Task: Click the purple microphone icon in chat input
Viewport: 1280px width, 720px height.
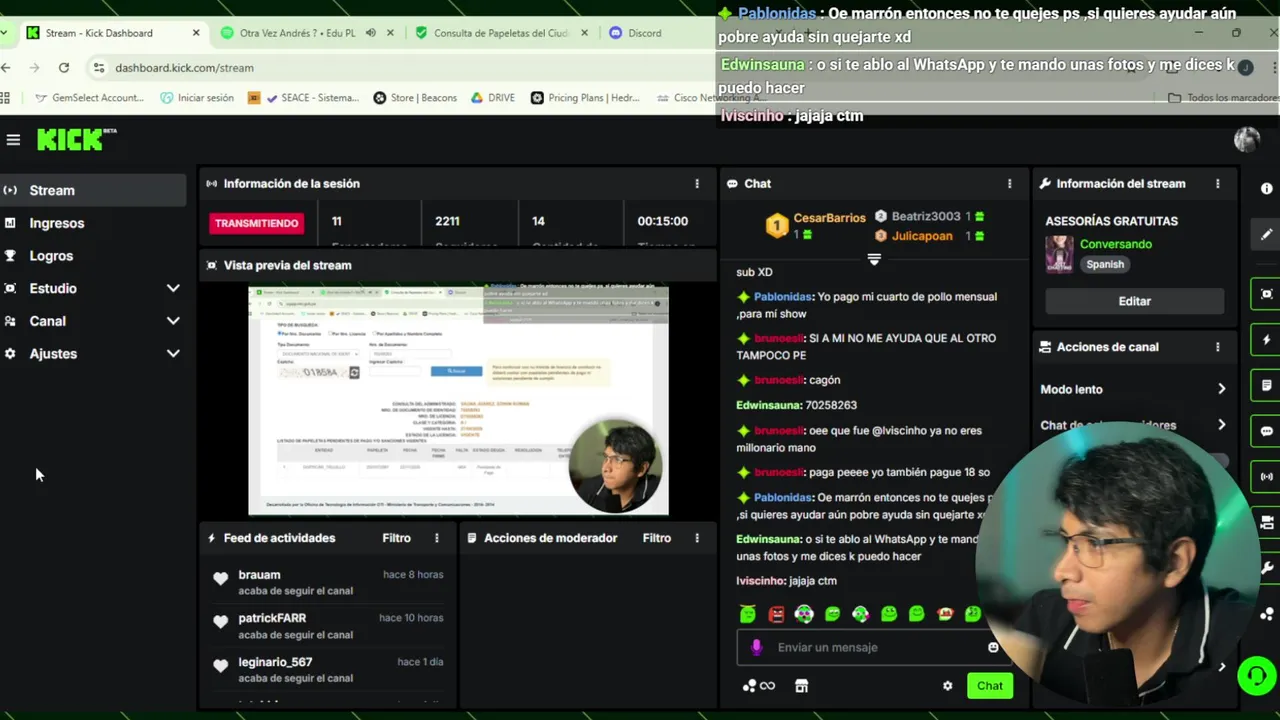Action: [756, 647]
